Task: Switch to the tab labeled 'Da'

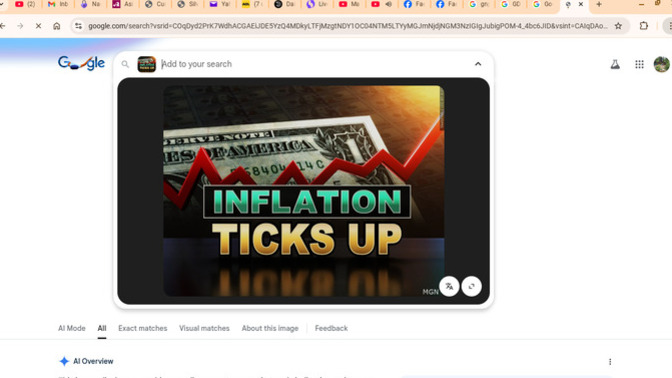Action: coord(285,4)
